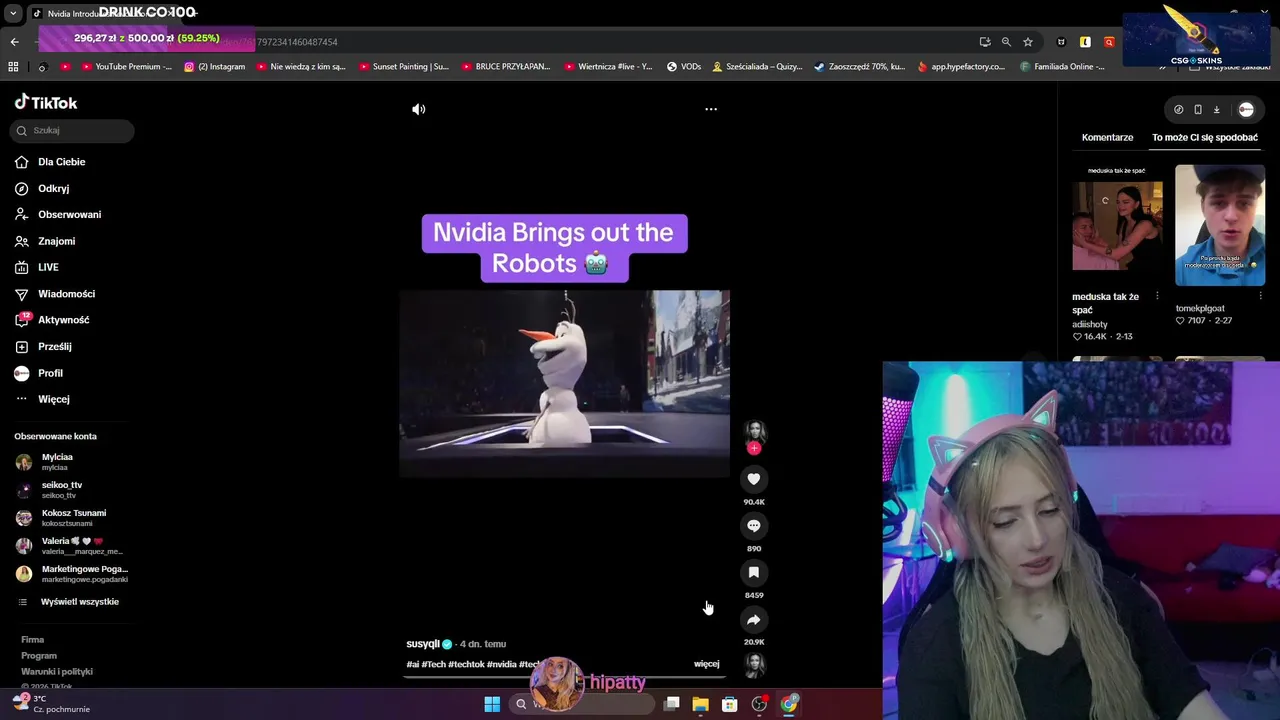Open Task View on the taskbar

coord(672,704)
